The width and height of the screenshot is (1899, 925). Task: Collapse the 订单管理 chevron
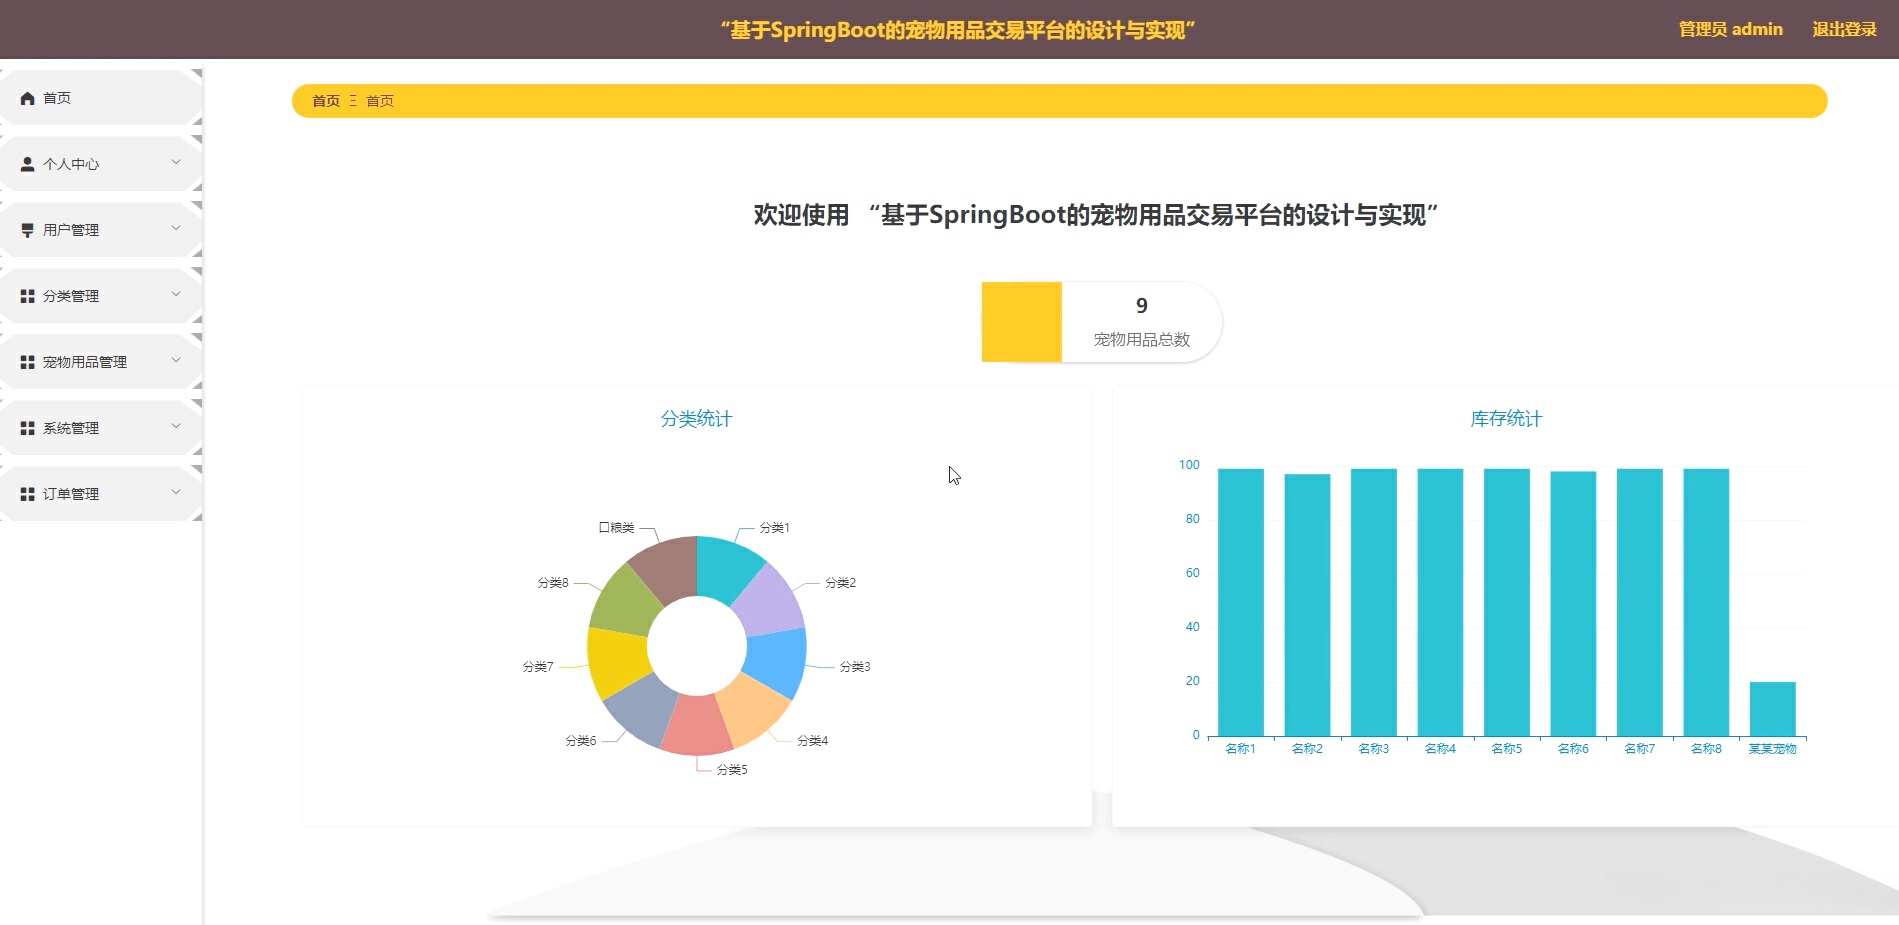pos(176,493)
